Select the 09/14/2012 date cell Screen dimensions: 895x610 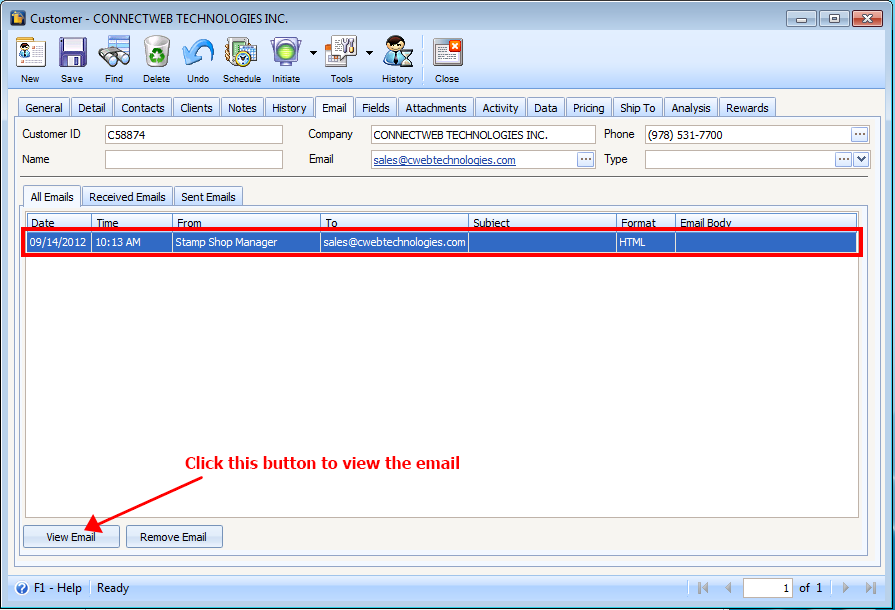click(x=59, y=242)
